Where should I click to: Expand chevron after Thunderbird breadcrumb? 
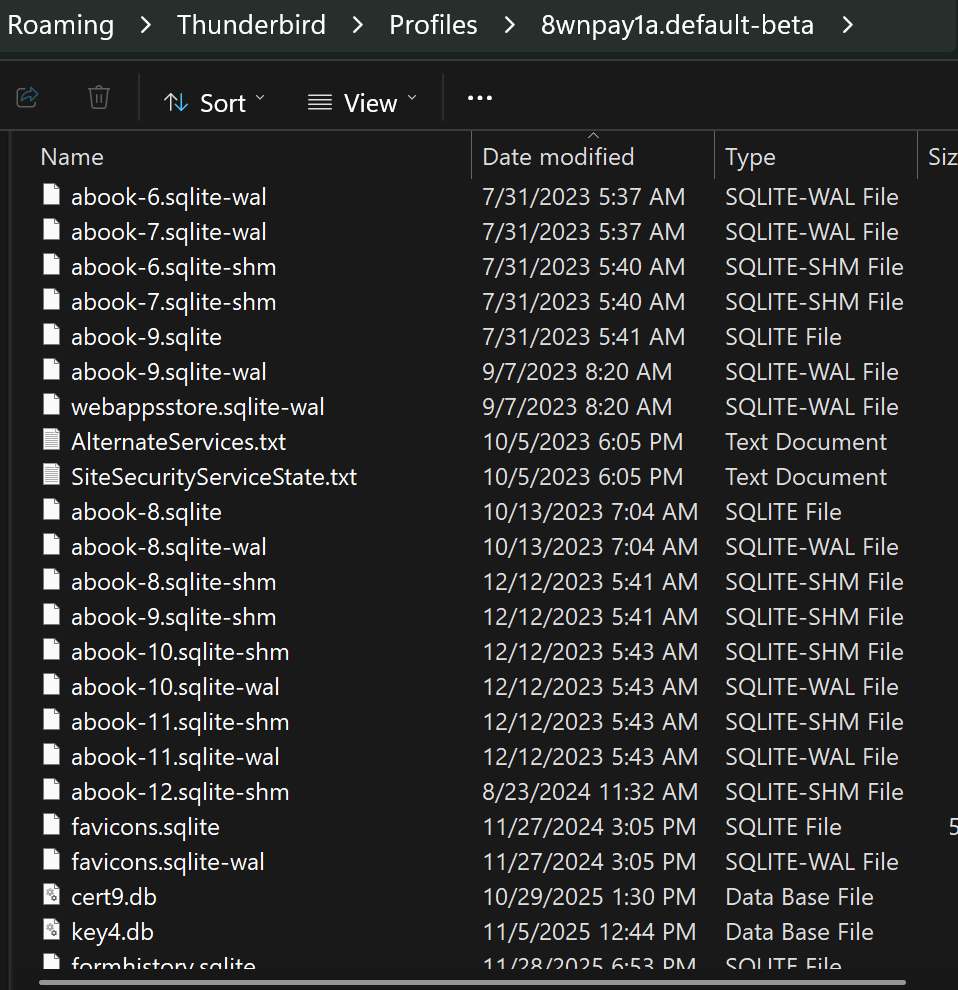(357, 25)
